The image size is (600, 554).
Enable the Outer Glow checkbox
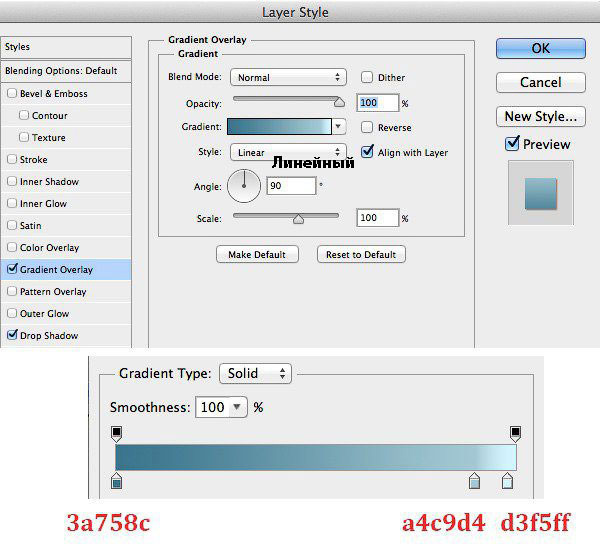12,313
